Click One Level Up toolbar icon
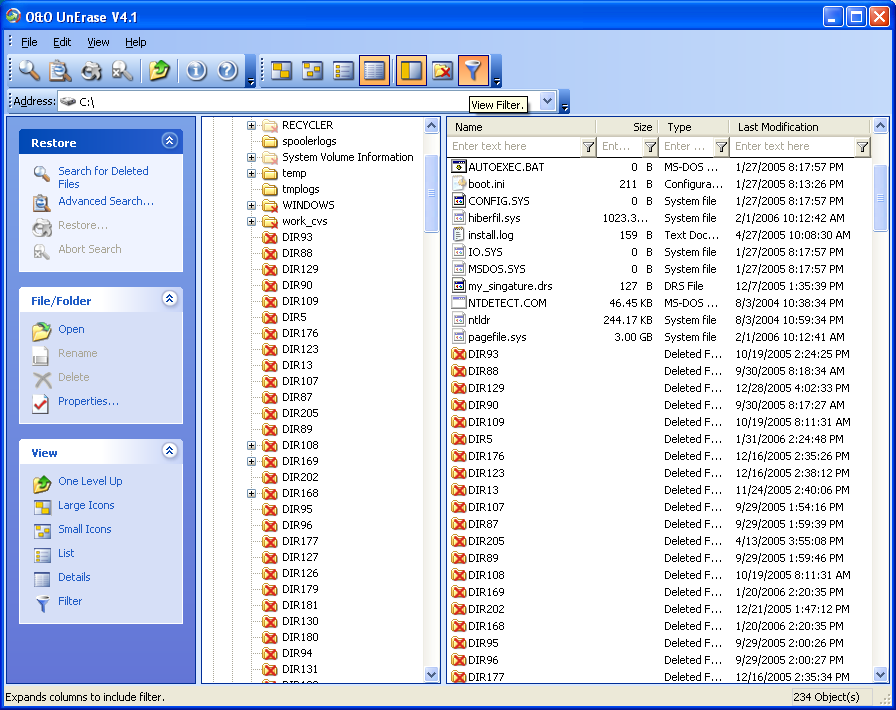The image size is (896, 710). point(159,70)
